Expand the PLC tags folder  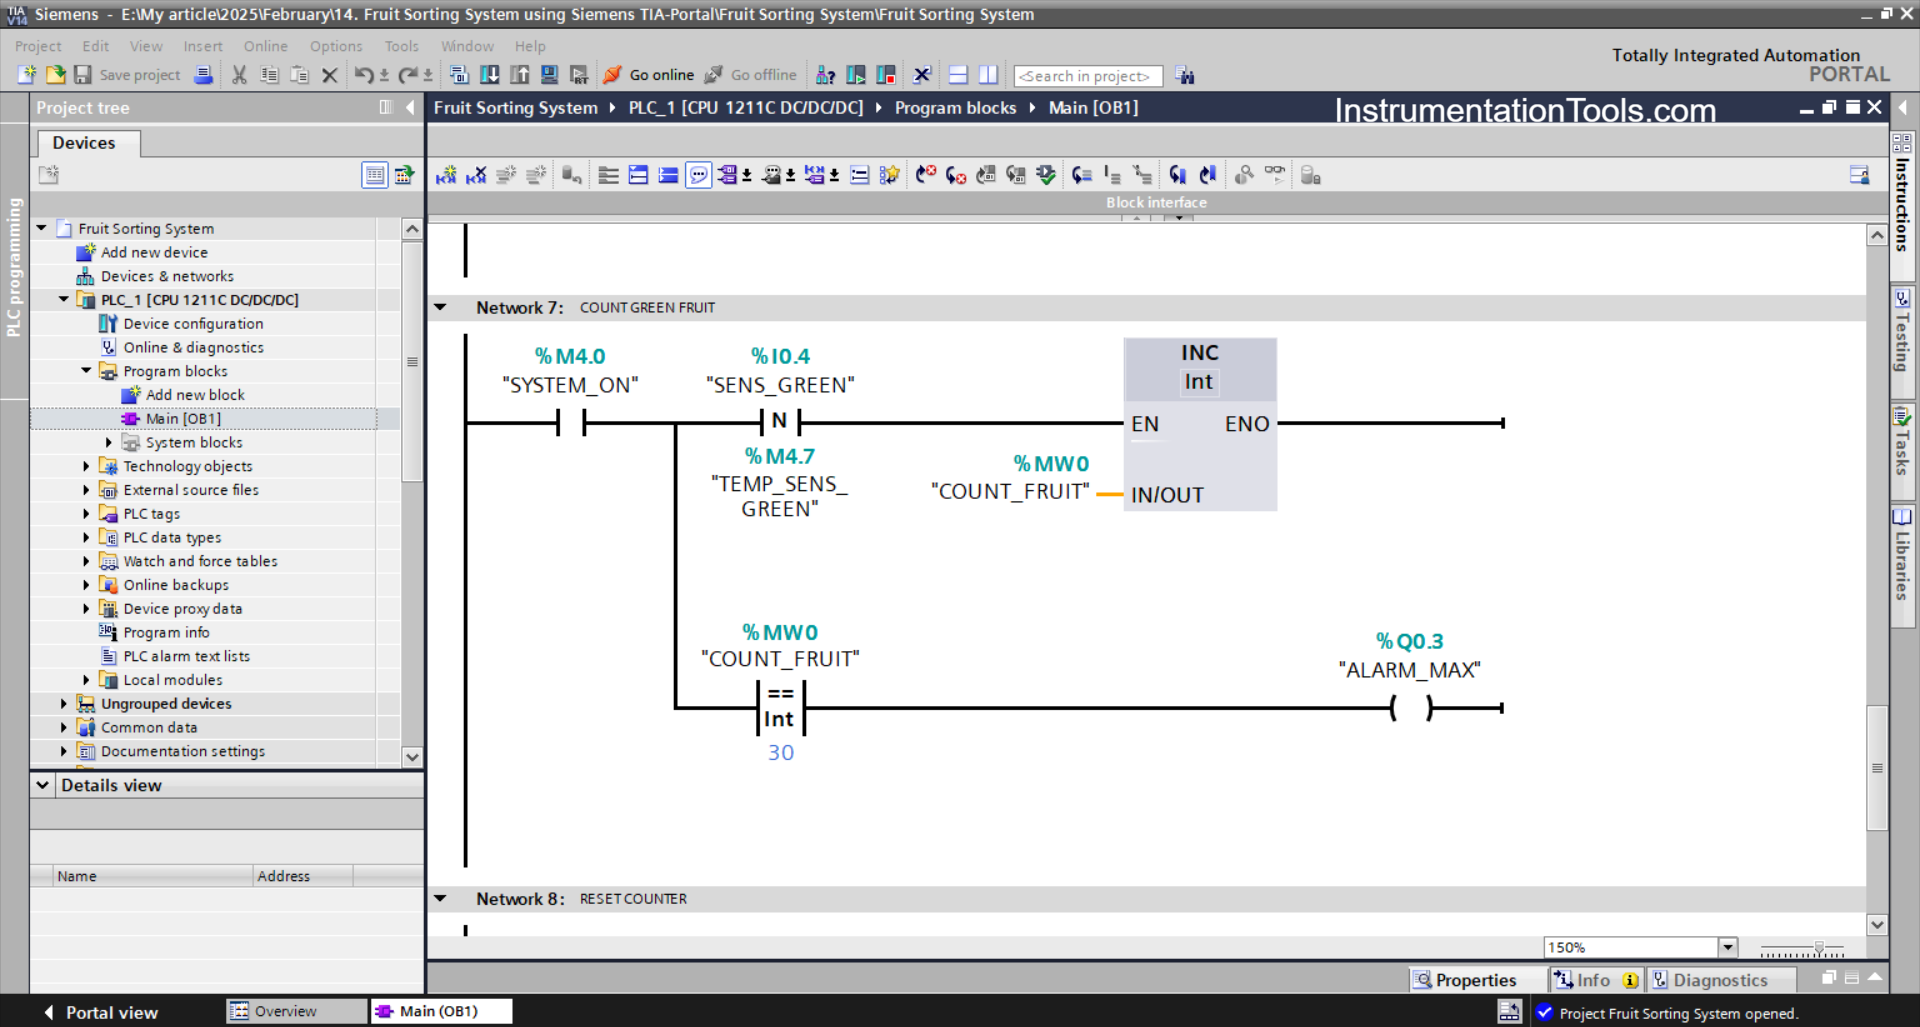tap(86, 513)
